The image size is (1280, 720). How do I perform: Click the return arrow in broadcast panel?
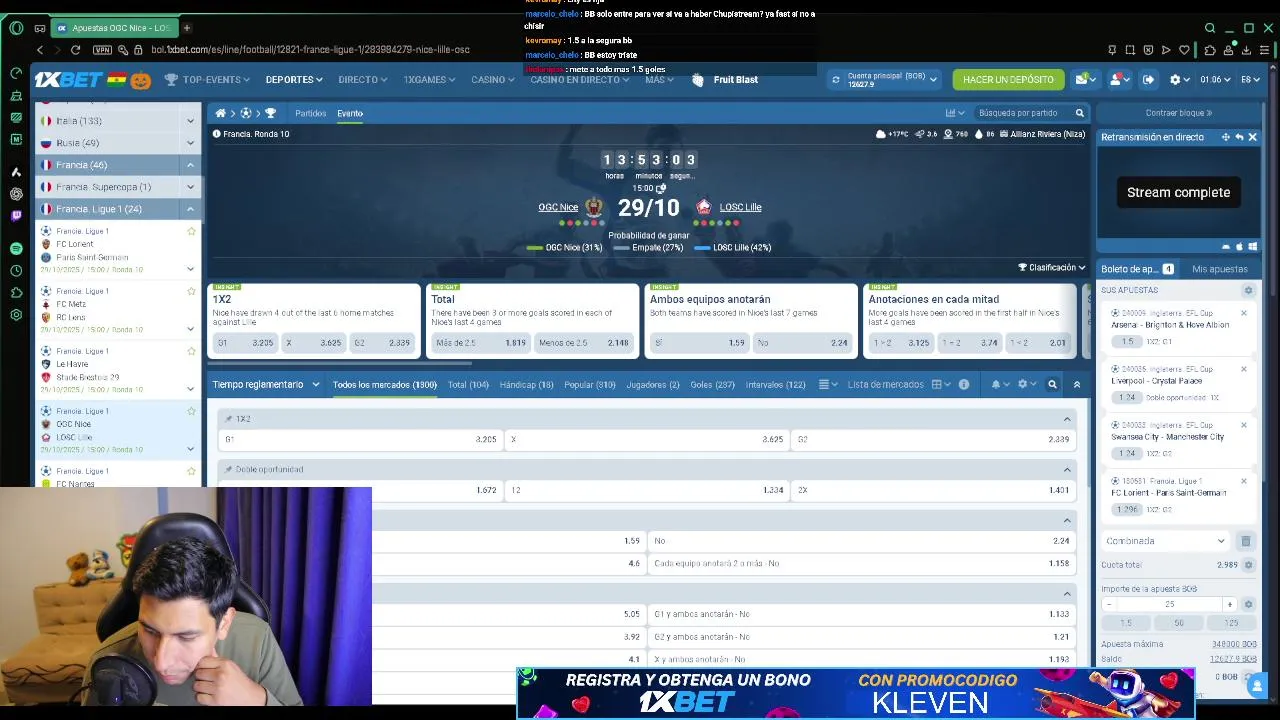[x=1239, y=137]
